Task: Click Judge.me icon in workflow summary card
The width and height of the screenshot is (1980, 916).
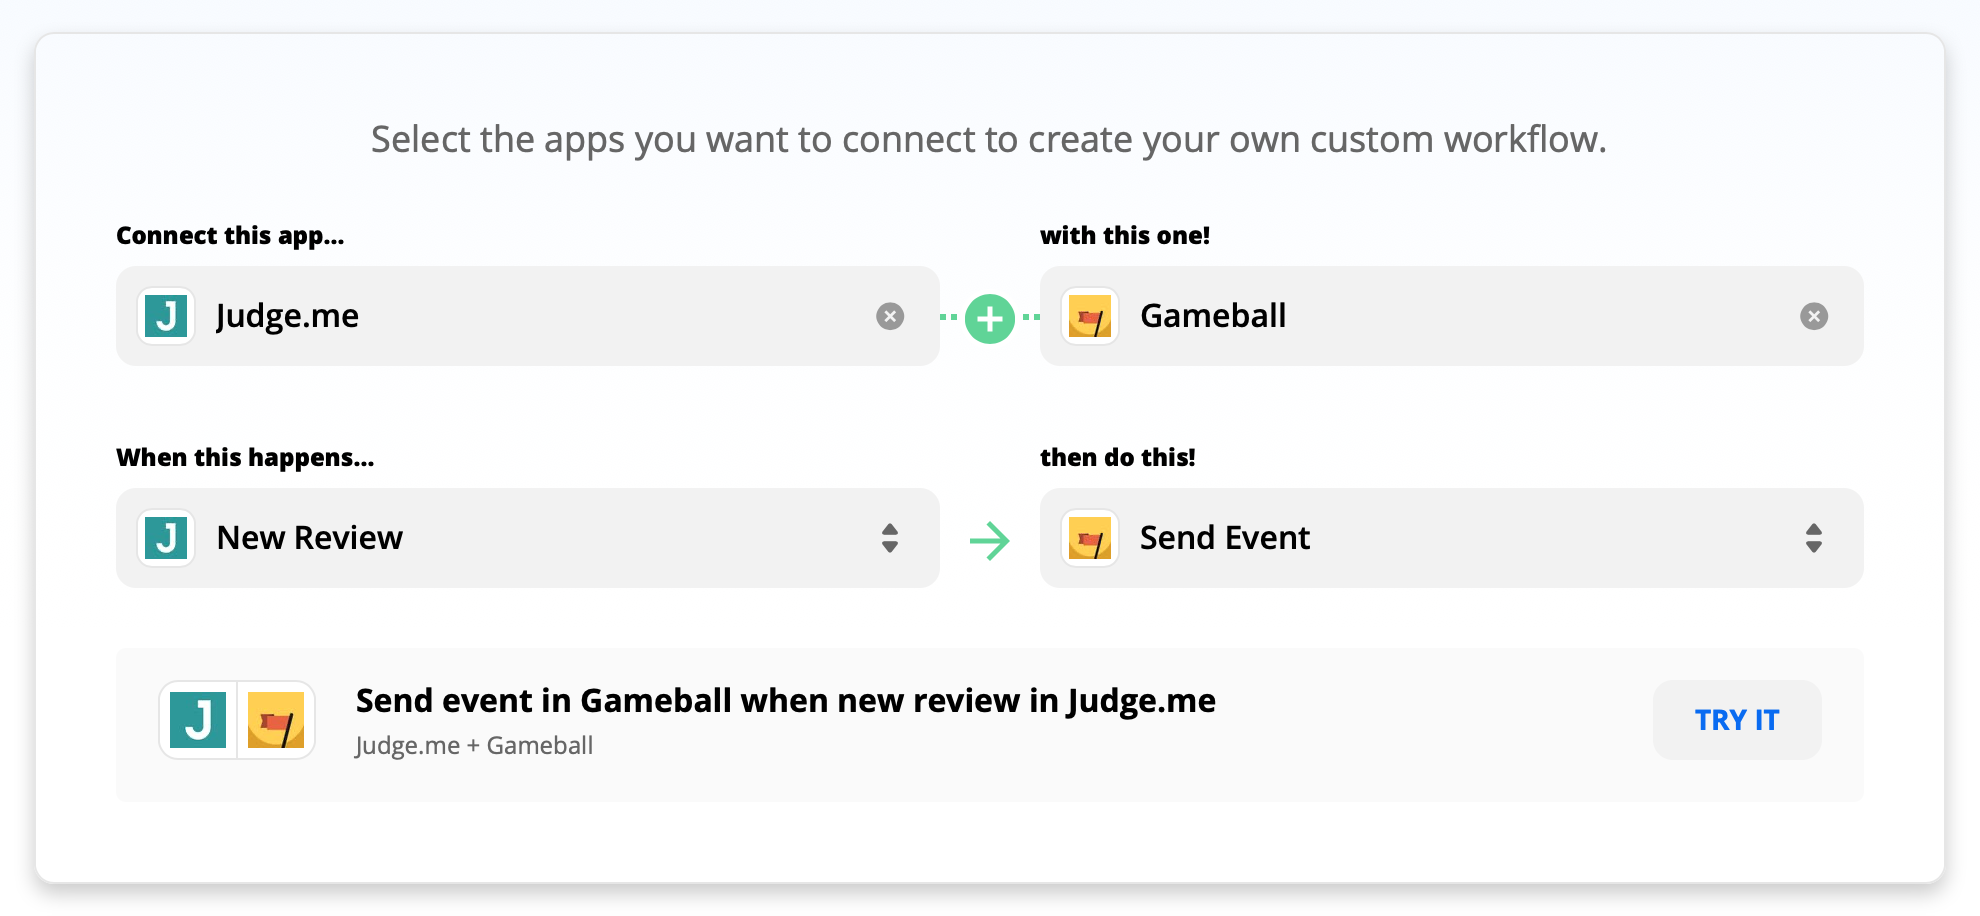Action: pyautogui.click(x=198, y=720)
